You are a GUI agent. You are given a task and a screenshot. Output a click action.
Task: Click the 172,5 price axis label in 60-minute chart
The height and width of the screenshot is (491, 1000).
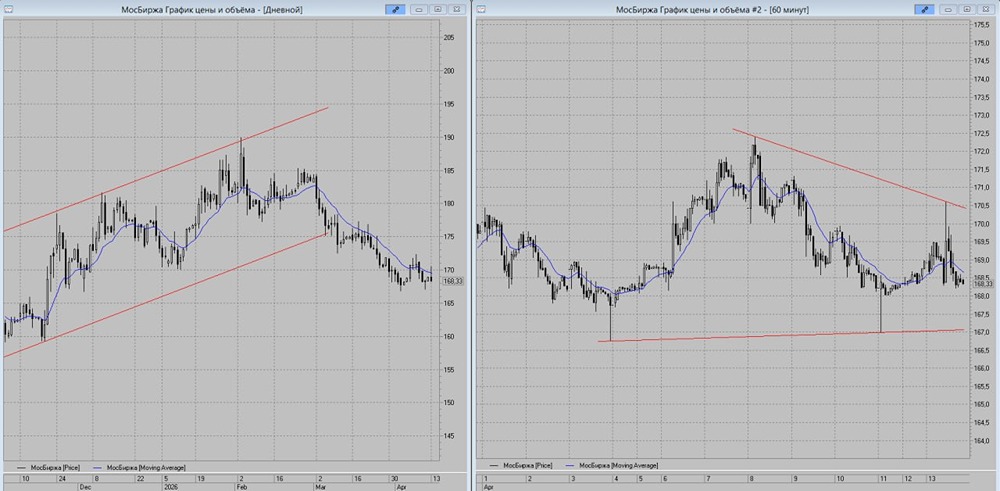click(x=981, y=133)
